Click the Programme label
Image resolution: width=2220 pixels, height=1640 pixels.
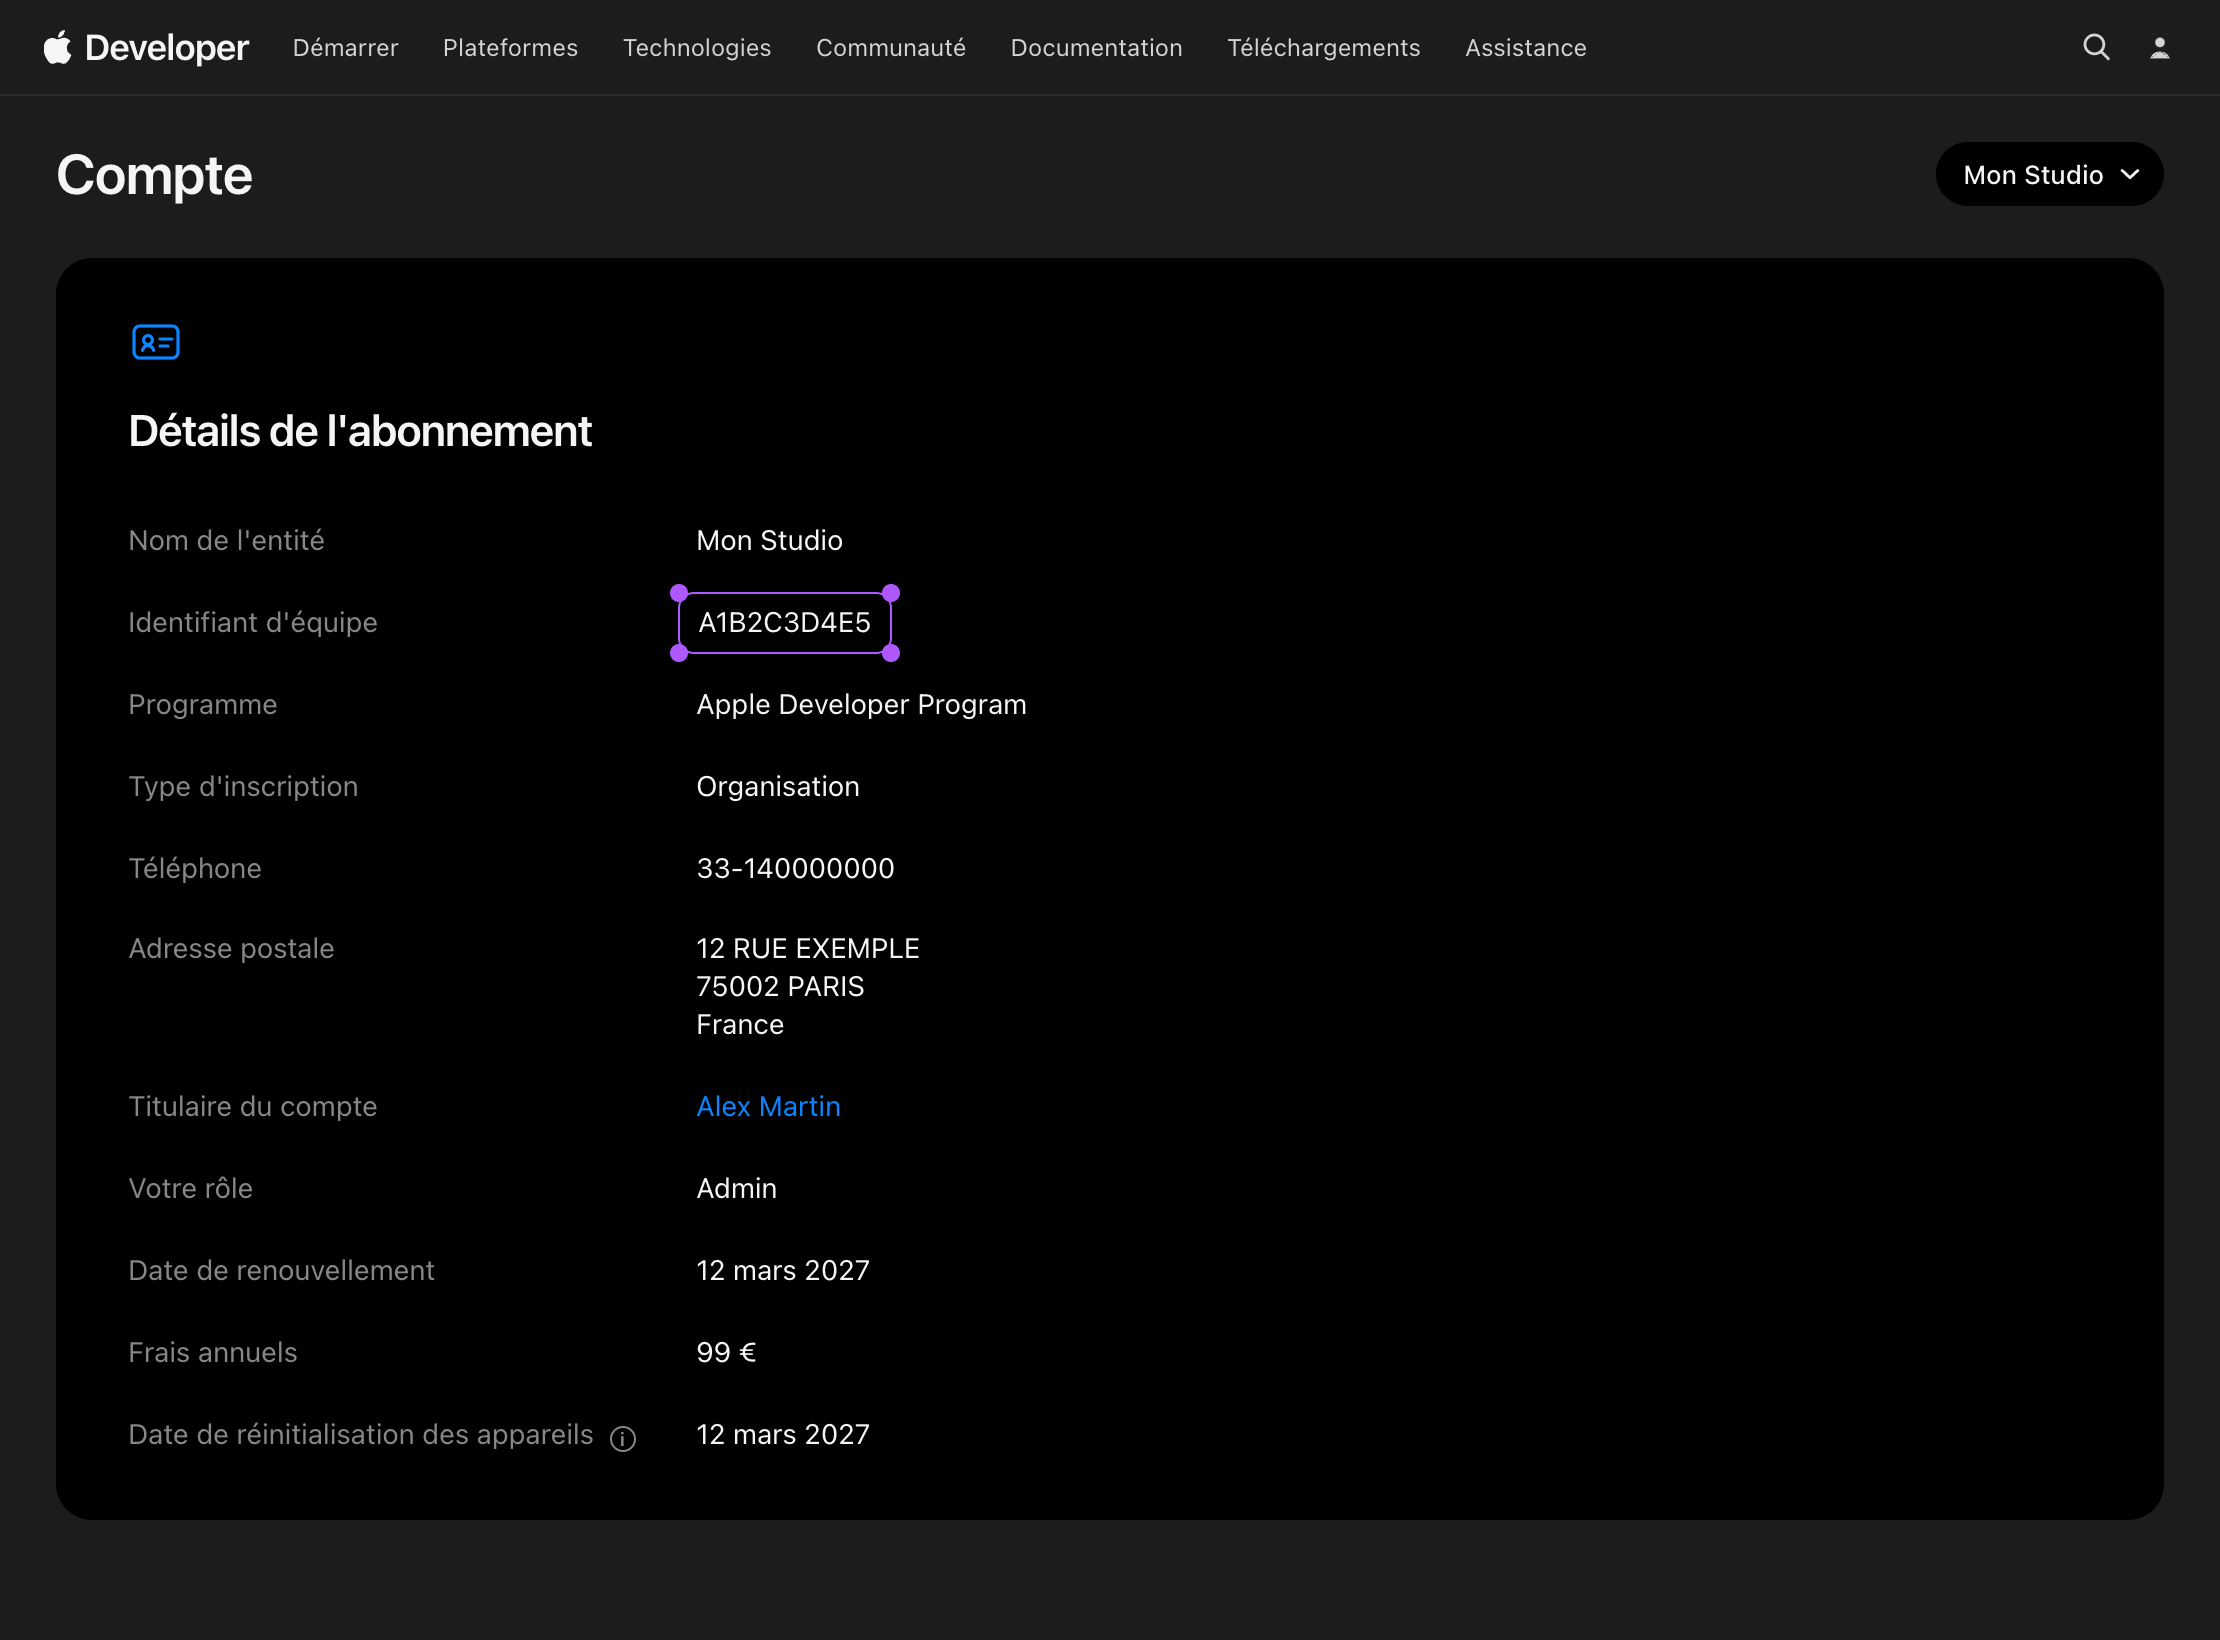point(203,705)
